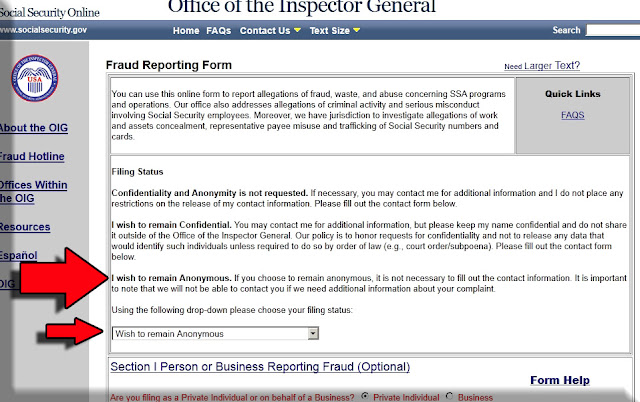The height and width of the screenshot is (402, 640).
Task: Click the 'I wish to remain Anonymous.' text
Action: 171,278
